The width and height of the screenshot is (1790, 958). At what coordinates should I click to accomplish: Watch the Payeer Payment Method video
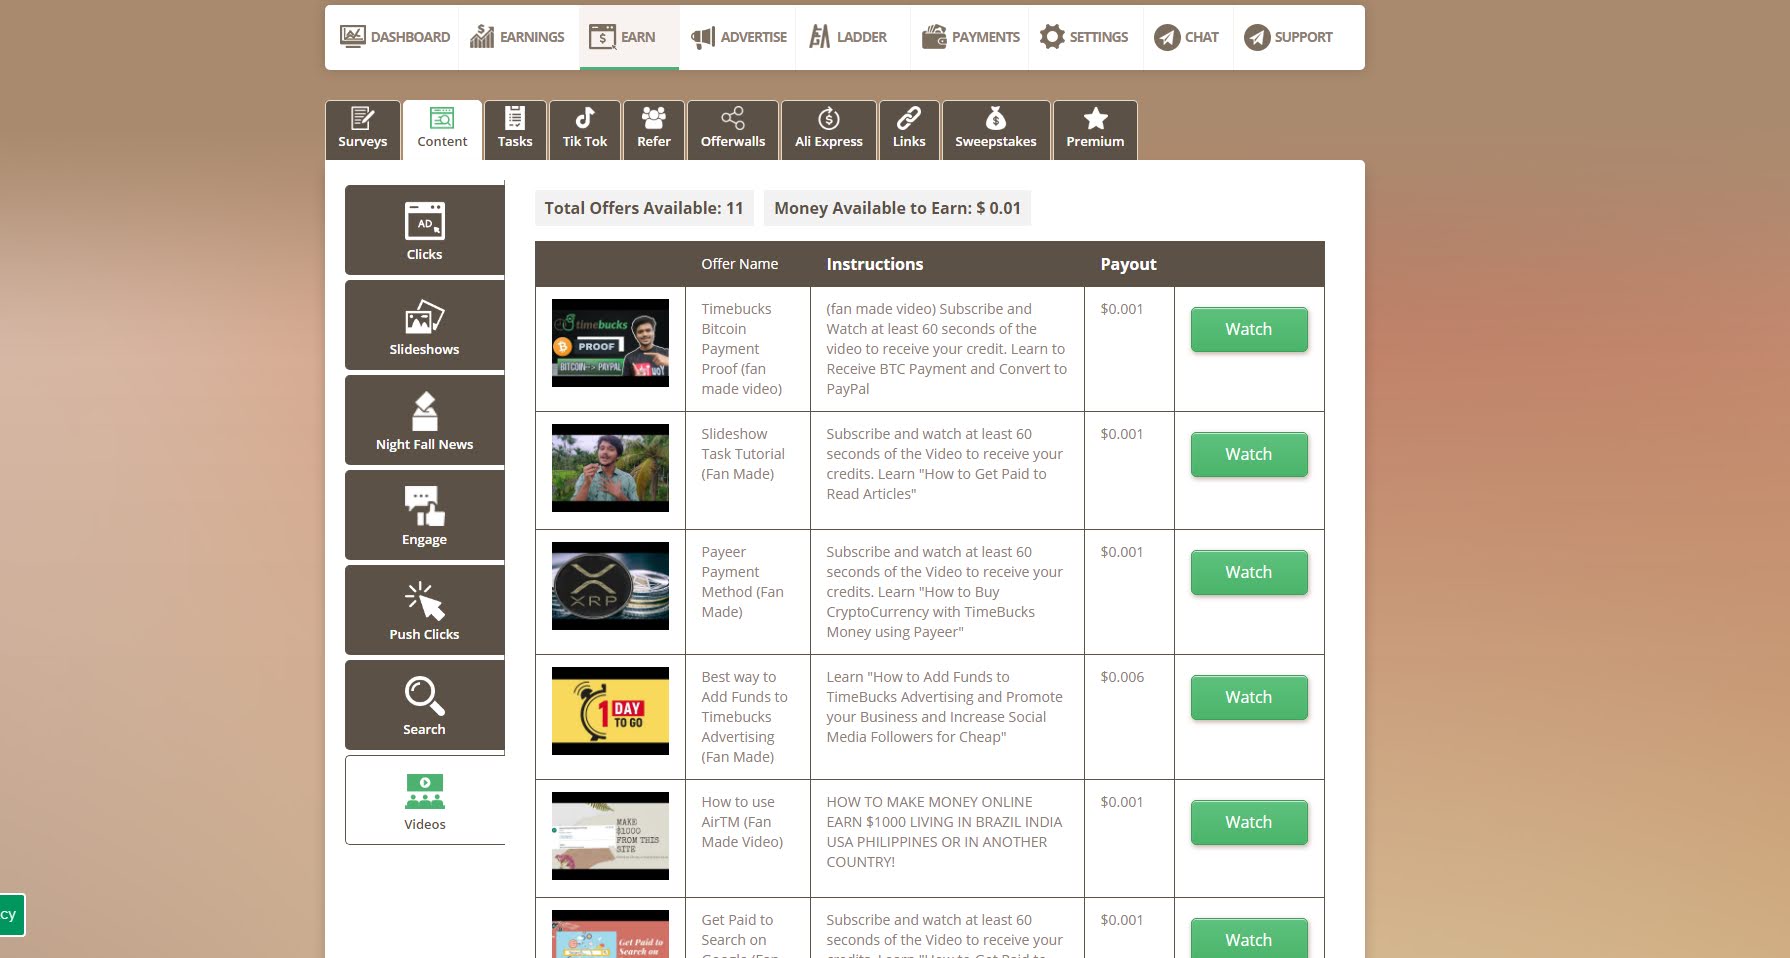[x=1249, y=572]
